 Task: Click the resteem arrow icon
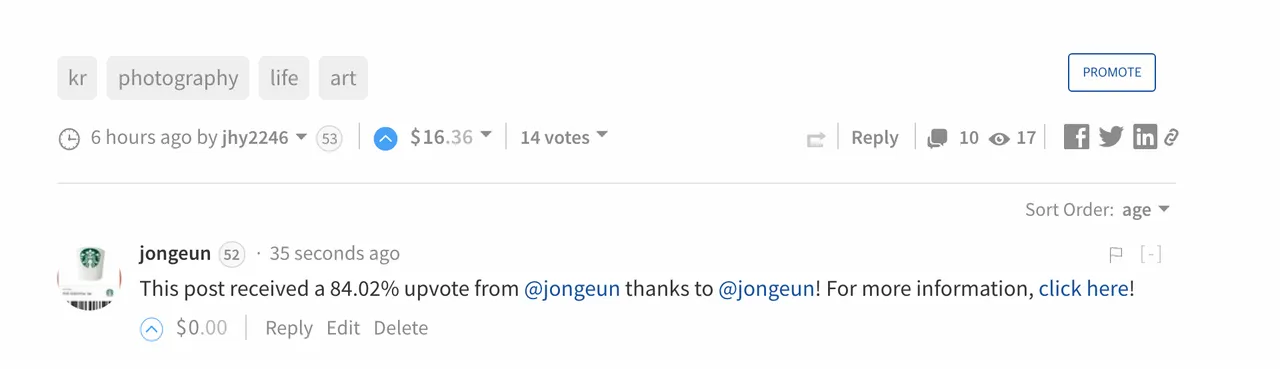(816, 140)
